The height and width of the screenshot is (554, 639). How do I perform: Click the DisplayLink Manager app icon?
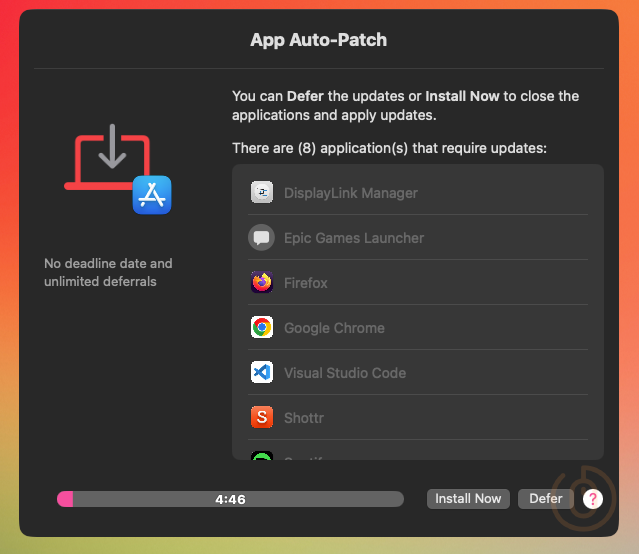click(x=262, y=192)
